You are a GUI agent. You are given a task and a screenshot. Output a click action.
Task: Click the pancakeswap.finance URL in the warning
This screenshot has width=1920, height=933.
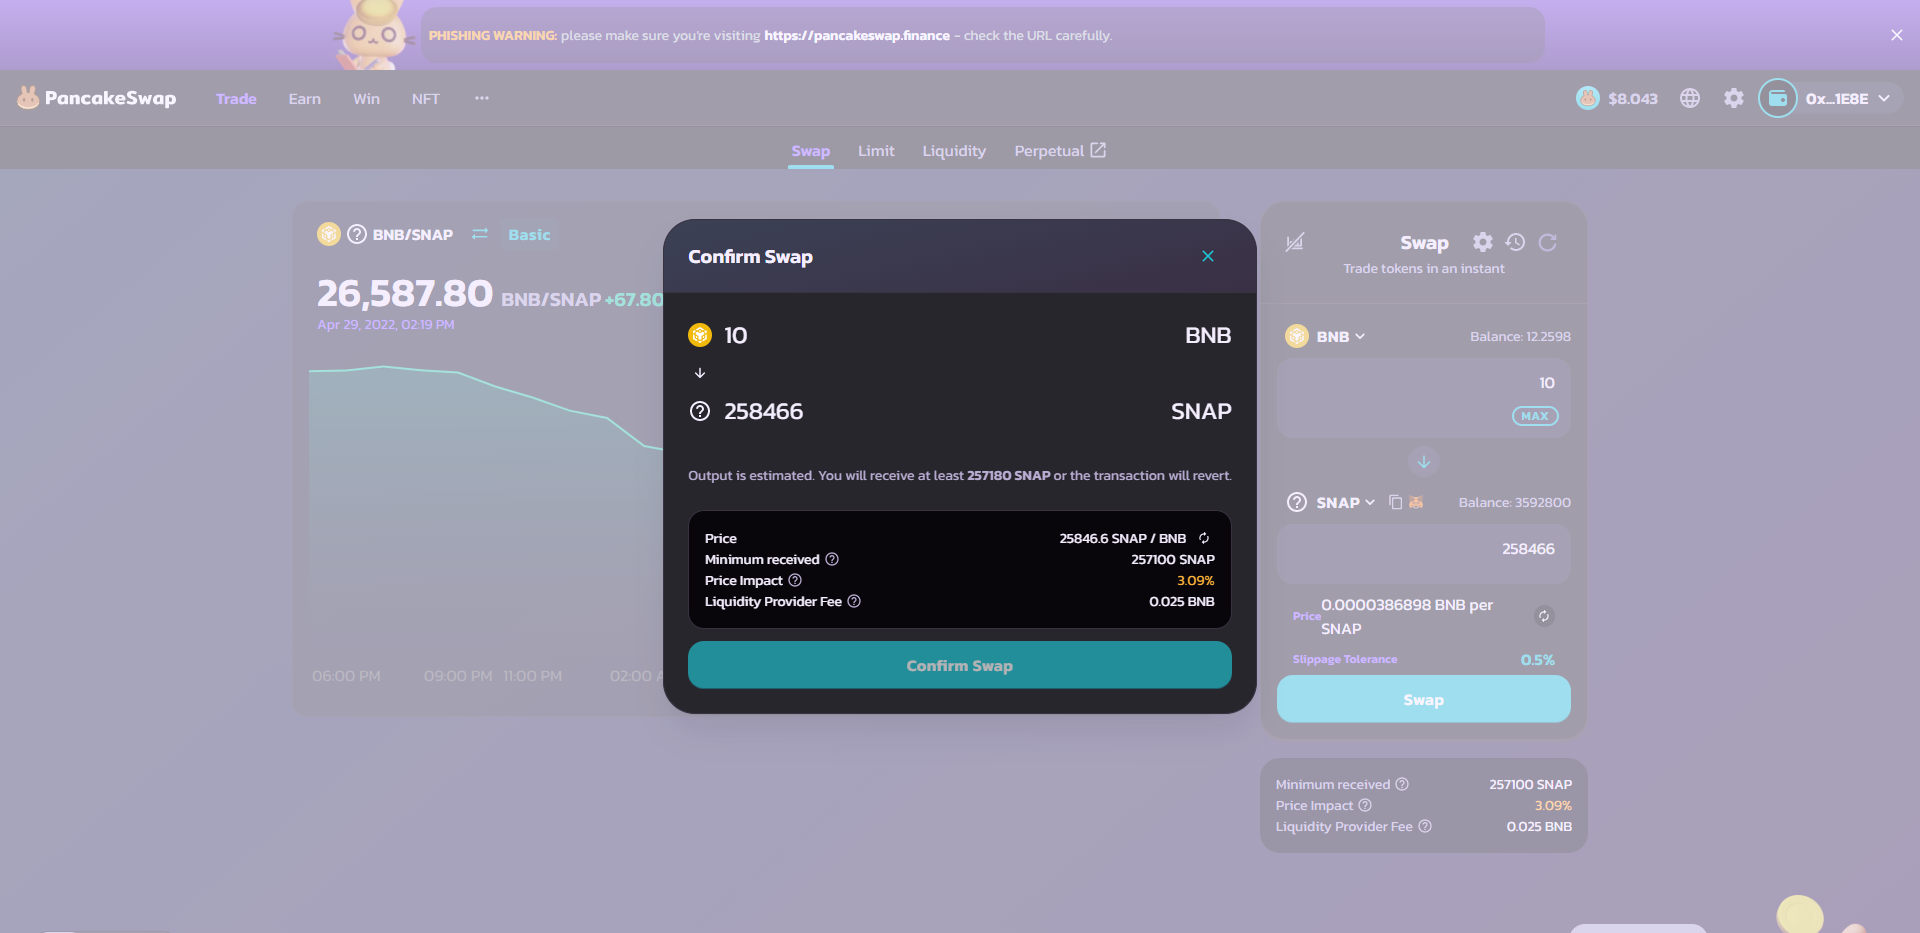click(857, 35)
